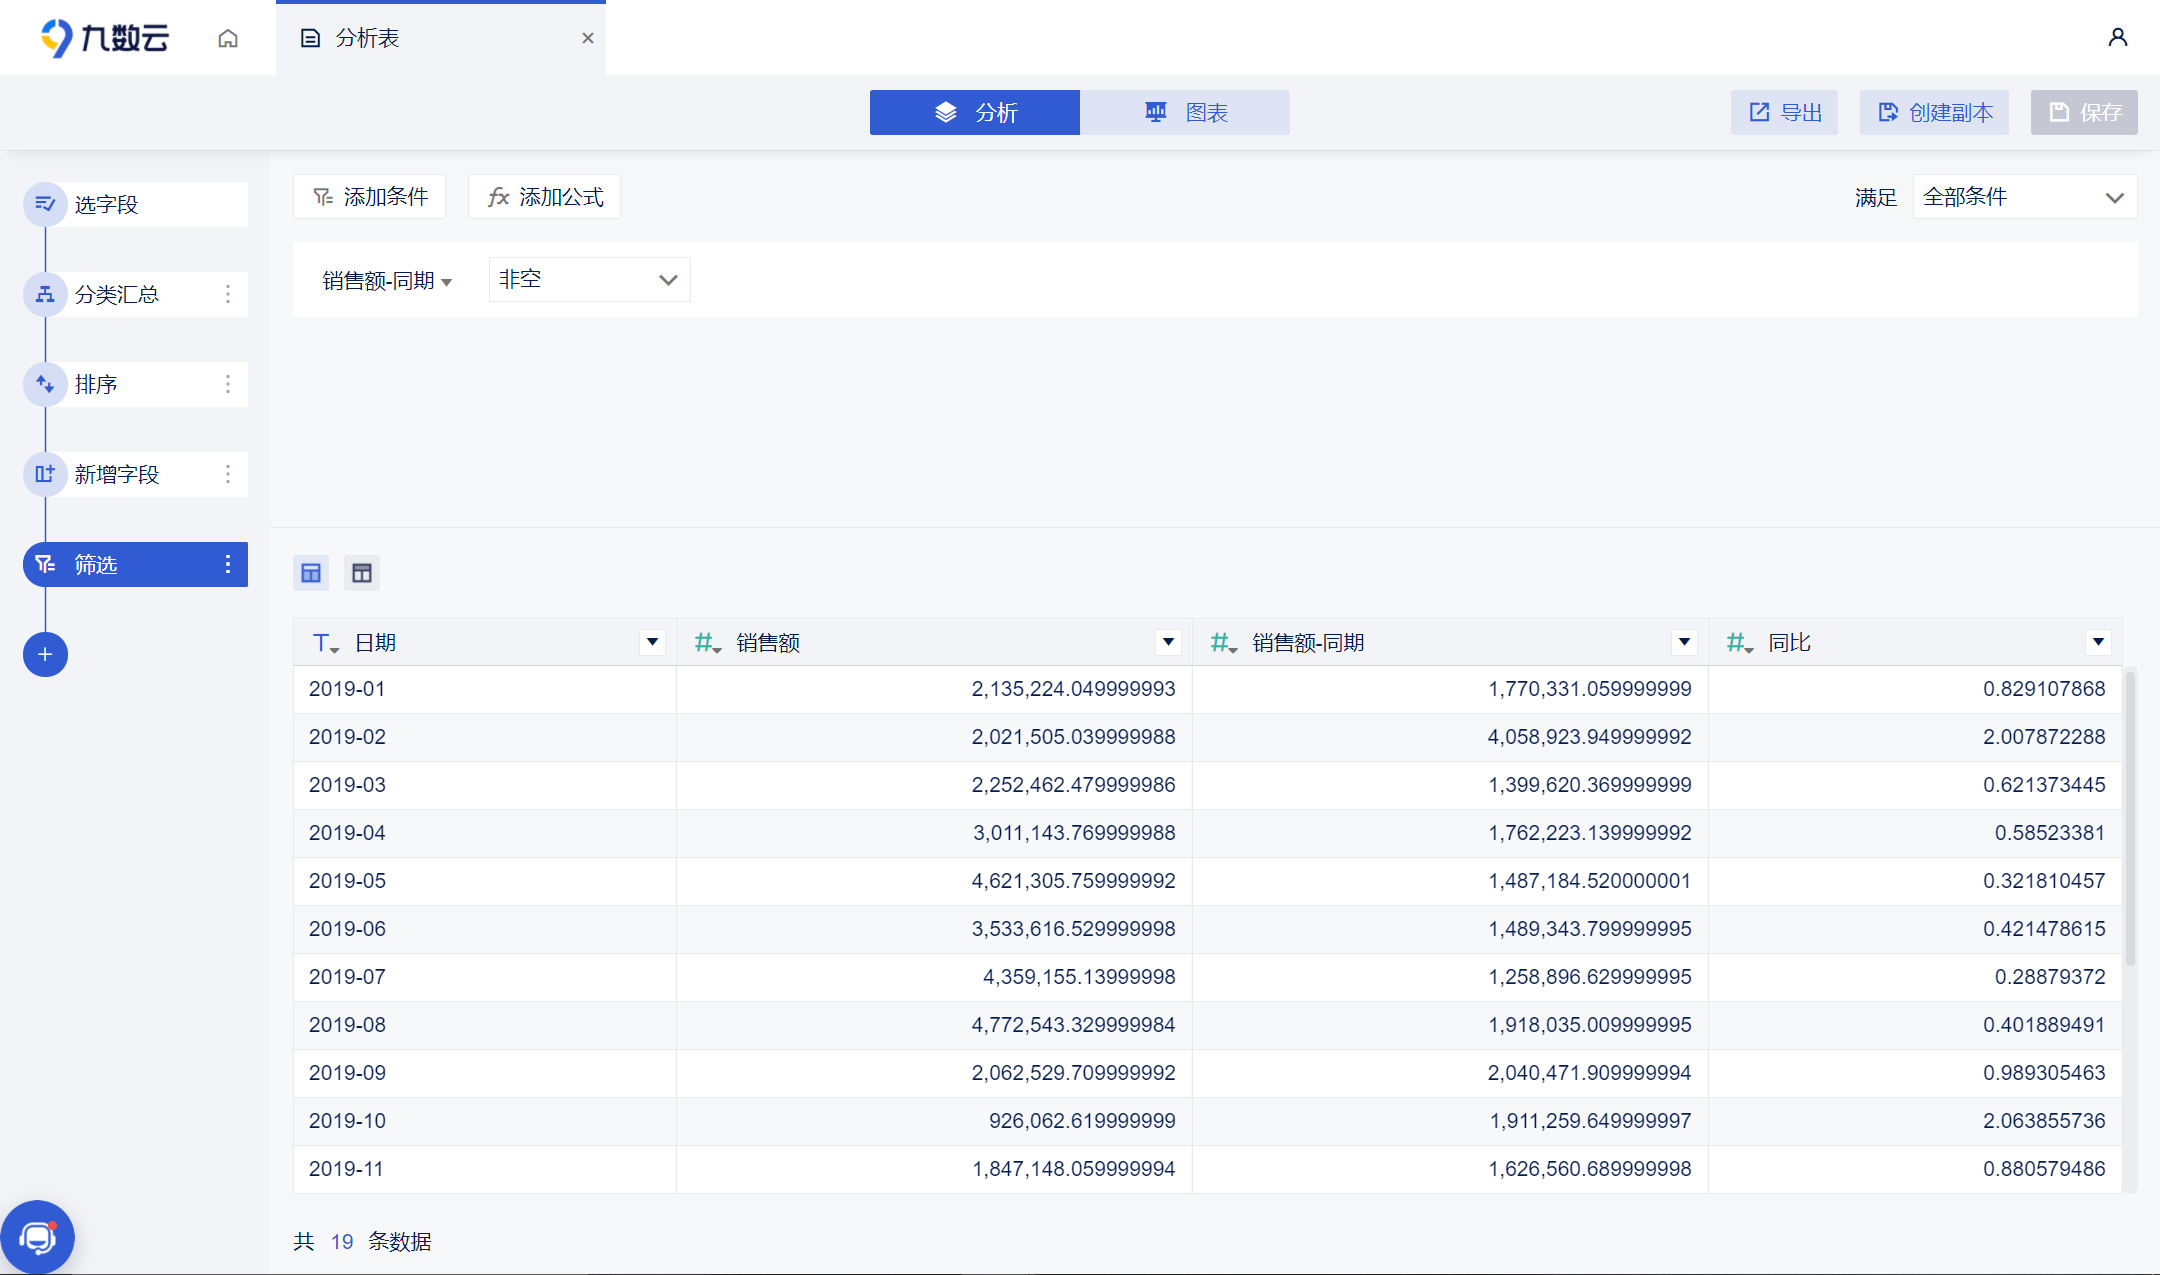Open the customer support chat icon
This screenshot has height=1275, width=2160.
[38, 1237]
